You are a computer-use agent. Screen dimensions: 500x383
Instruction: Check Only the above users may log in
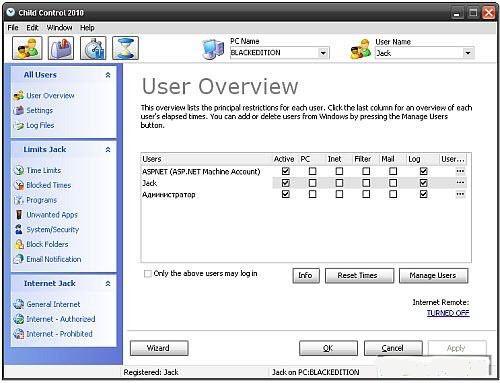[x=148, y=274]
